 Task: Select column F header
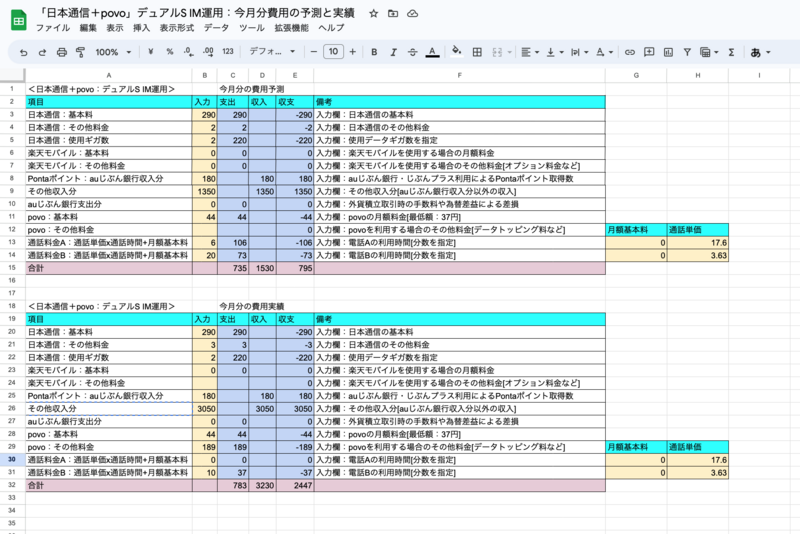pyautogui.click(x=459, y=75)
